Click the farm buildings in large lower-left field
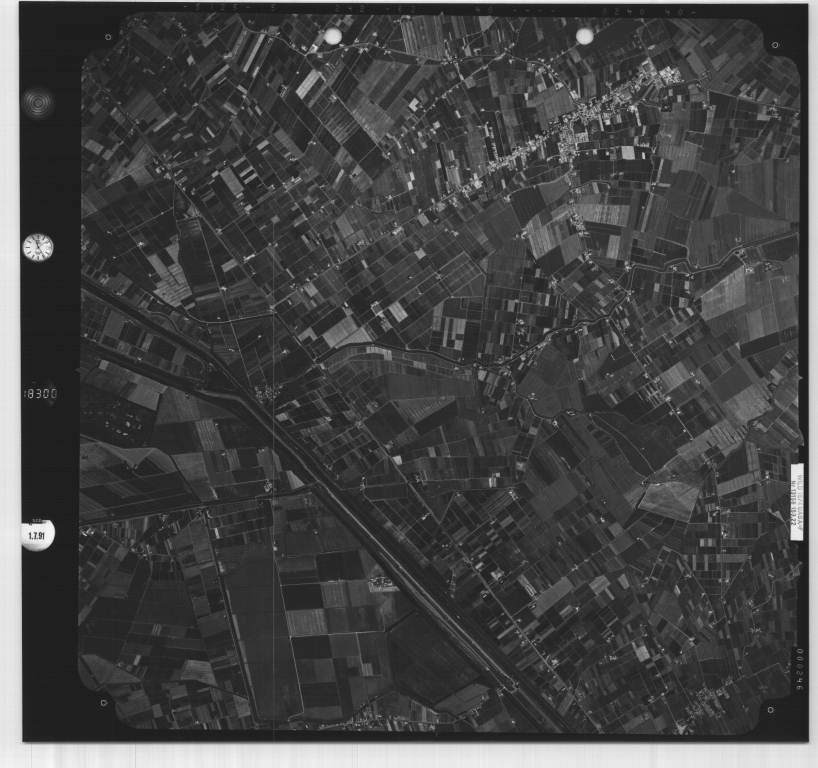Viewport: 818px width, 768px height. point(381,584)
